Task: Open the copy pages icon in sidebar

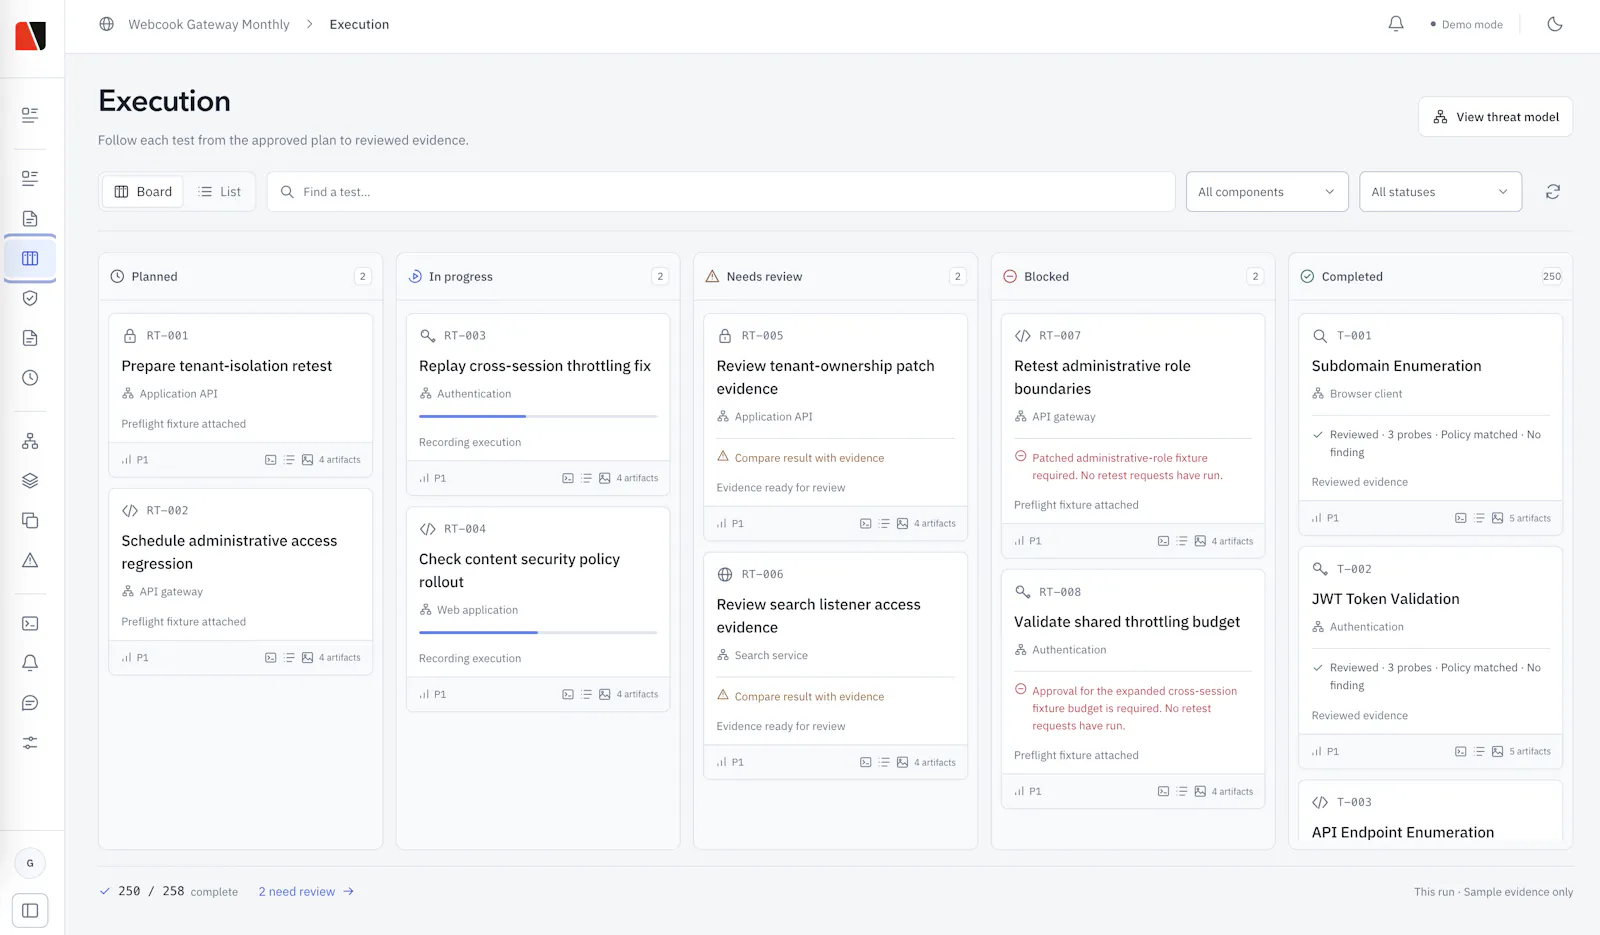Action: click(30, 520)
